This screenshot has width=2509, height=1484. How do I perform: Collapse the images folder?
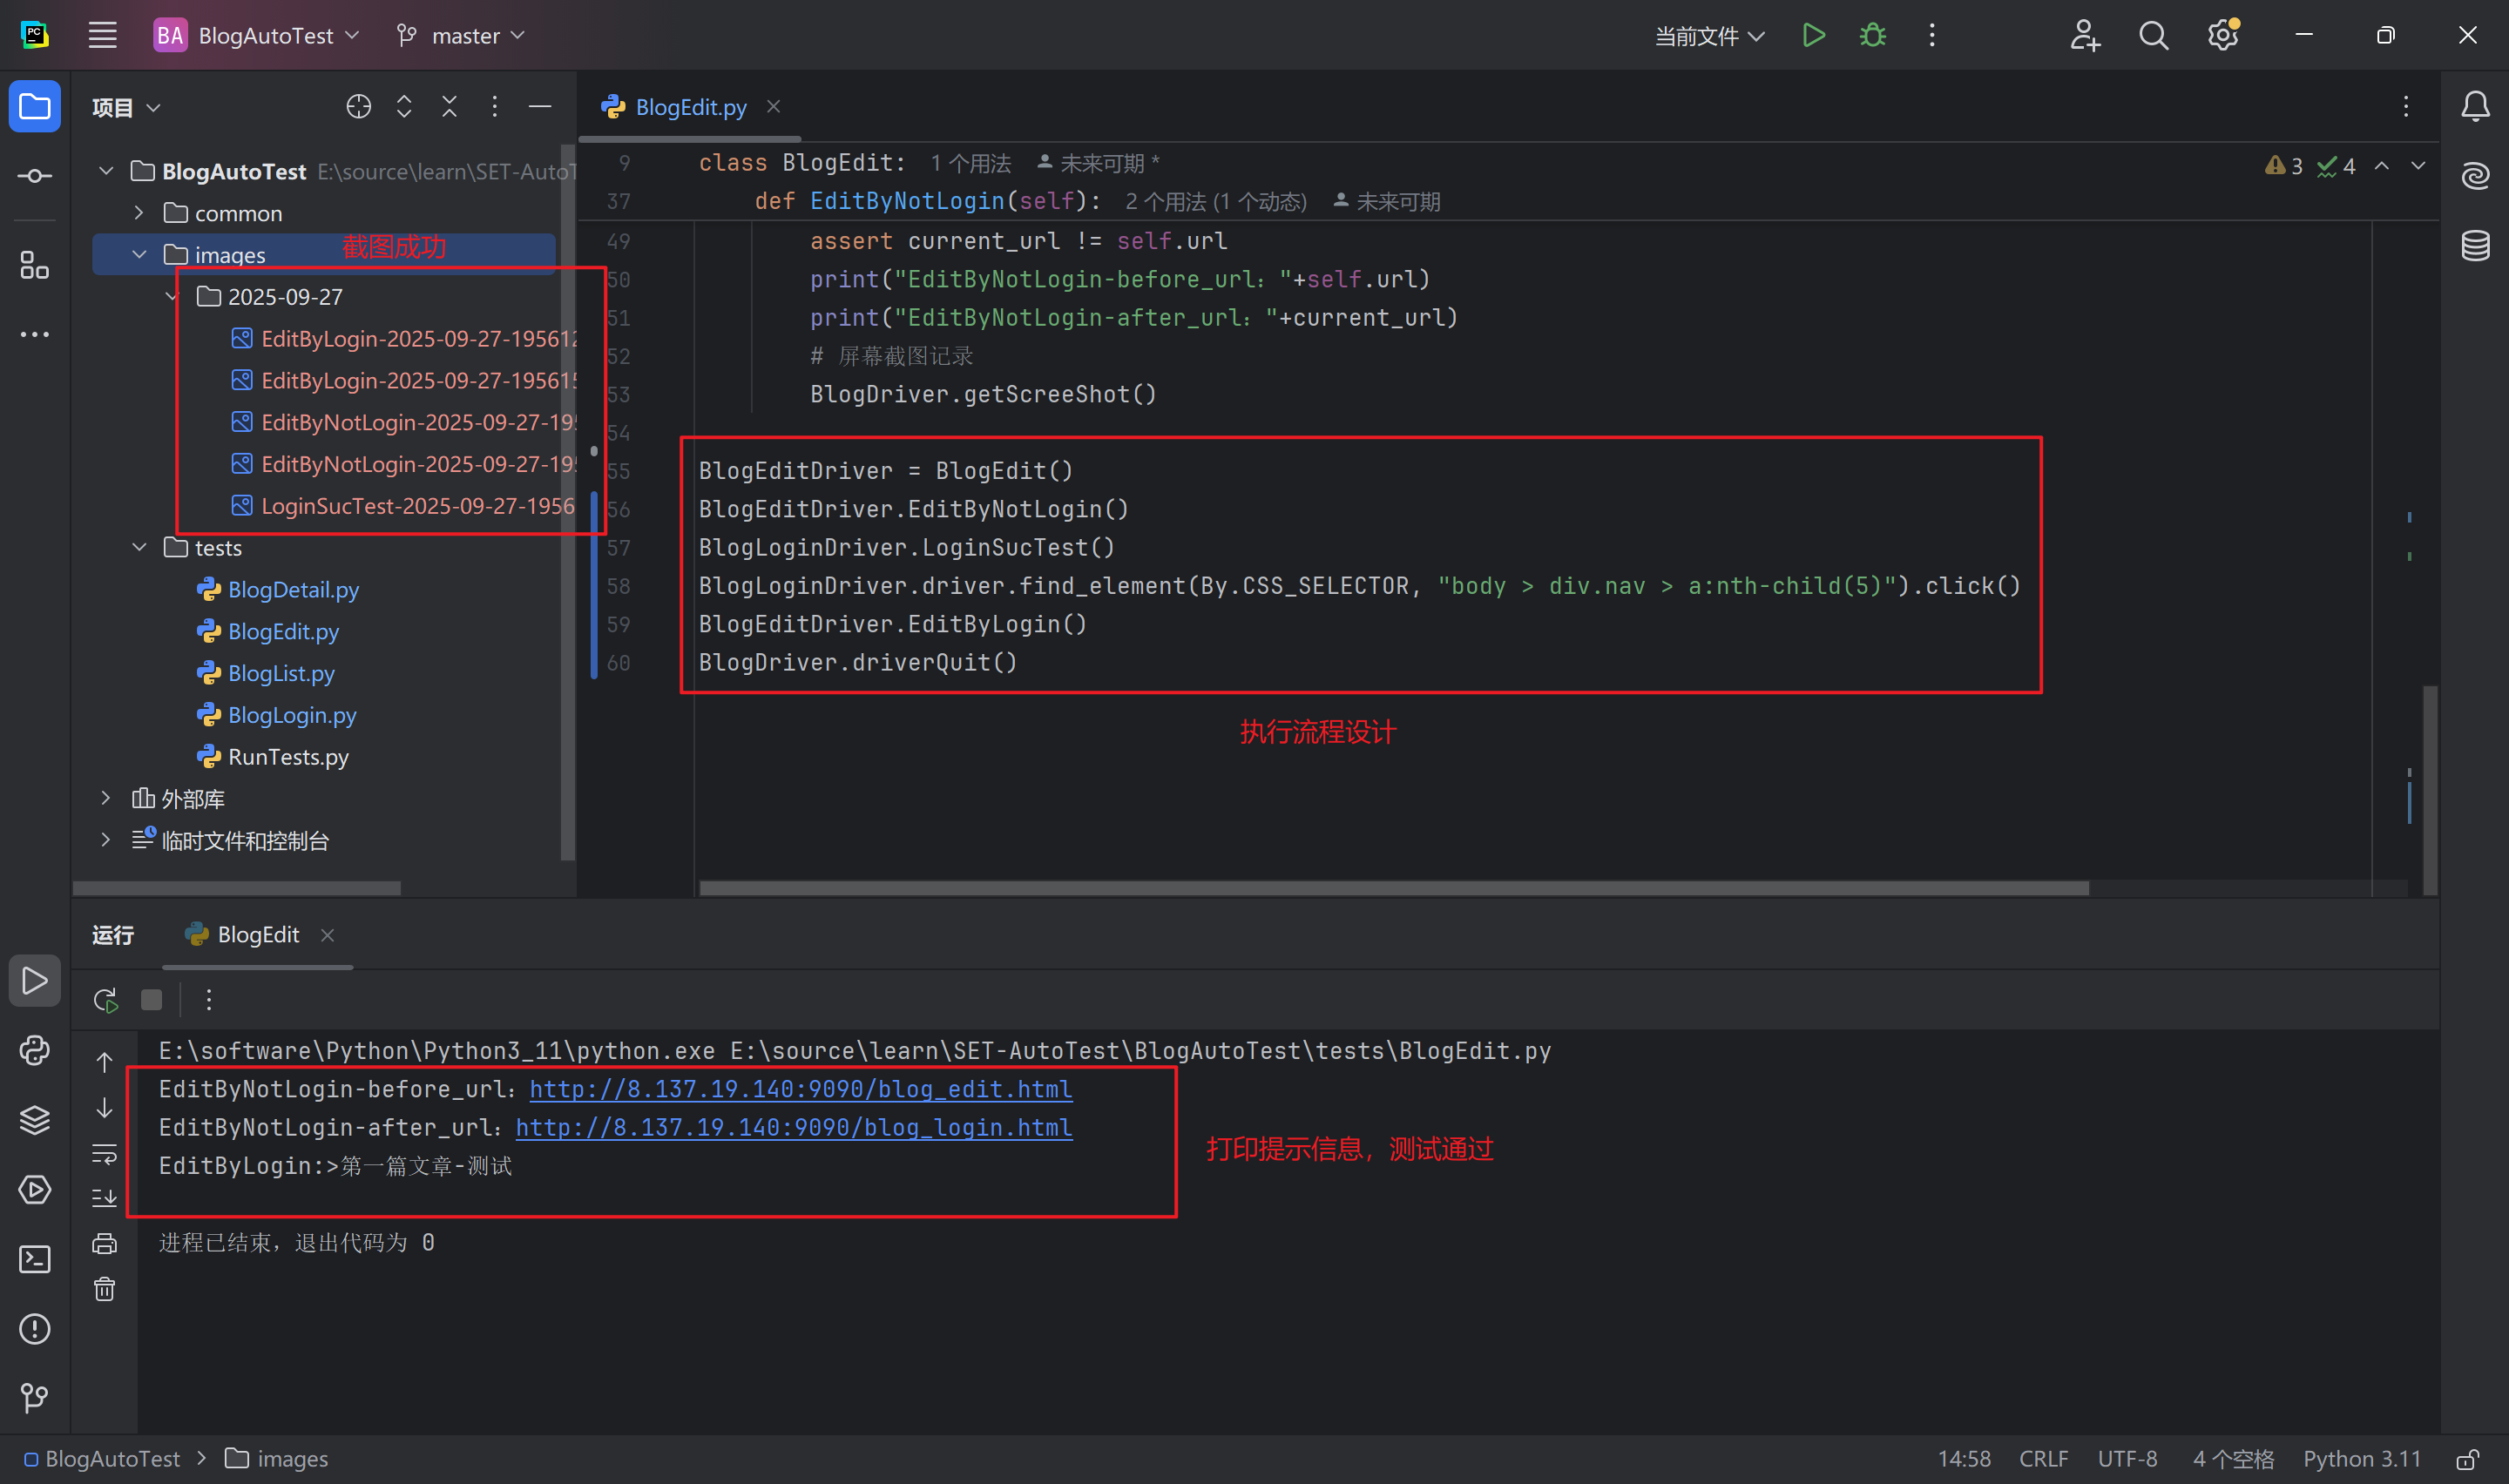point(139,254)
